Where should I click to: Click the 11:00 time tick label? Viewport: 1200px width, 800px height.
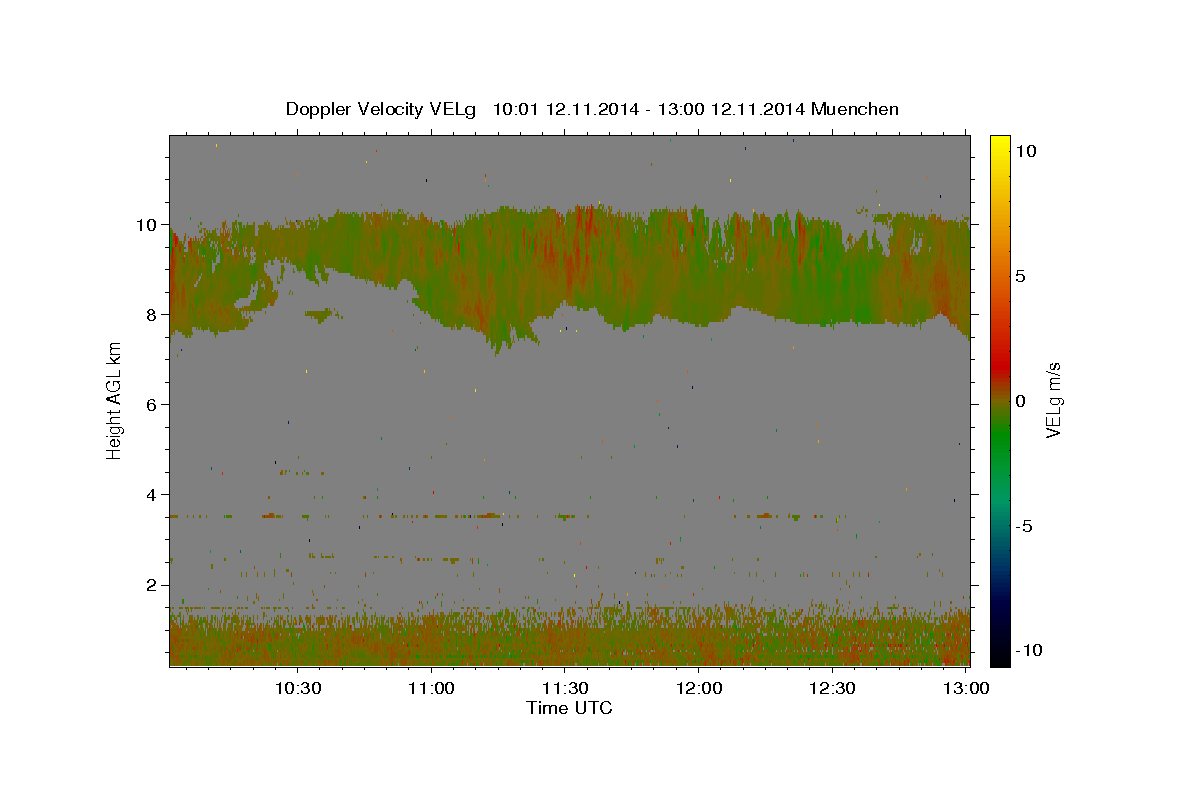coord(432,688)
